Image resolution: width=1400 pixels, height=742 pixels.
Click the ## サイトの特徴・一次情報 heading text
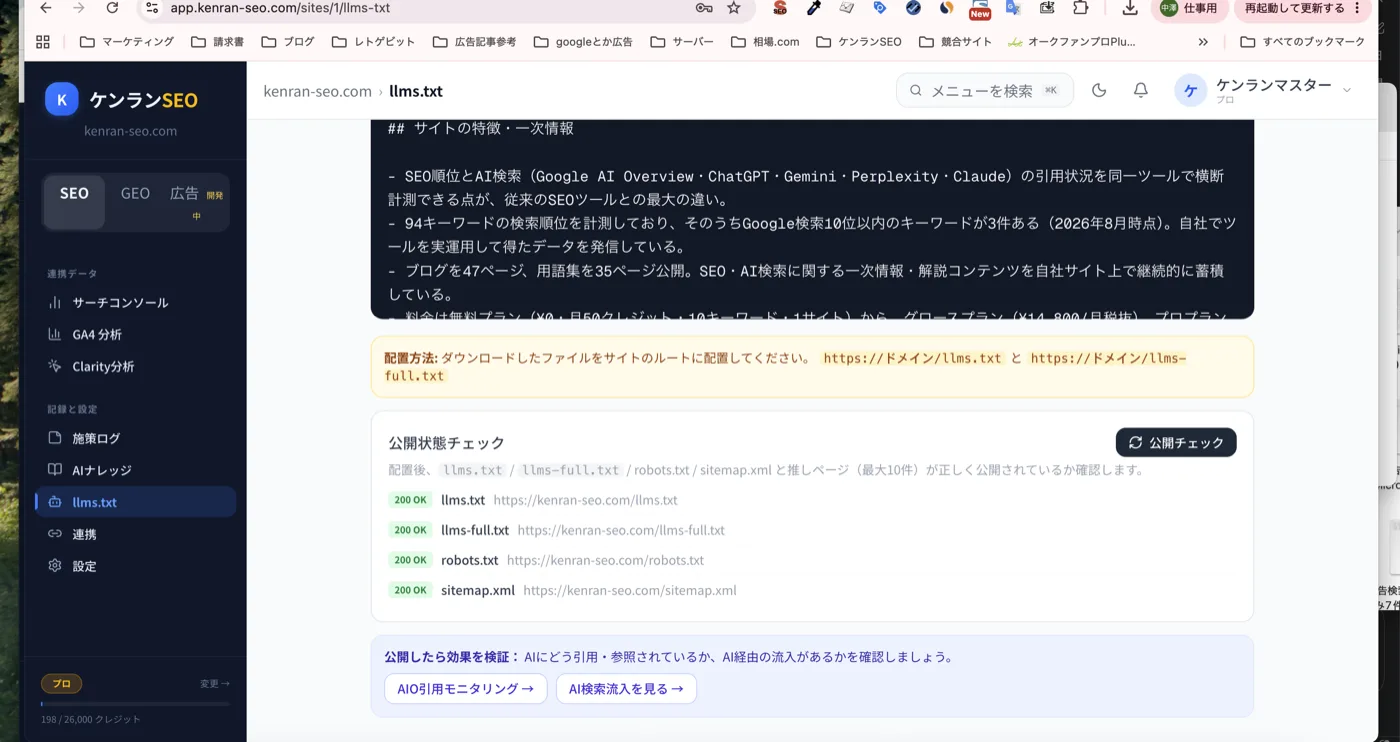(481, 128)
